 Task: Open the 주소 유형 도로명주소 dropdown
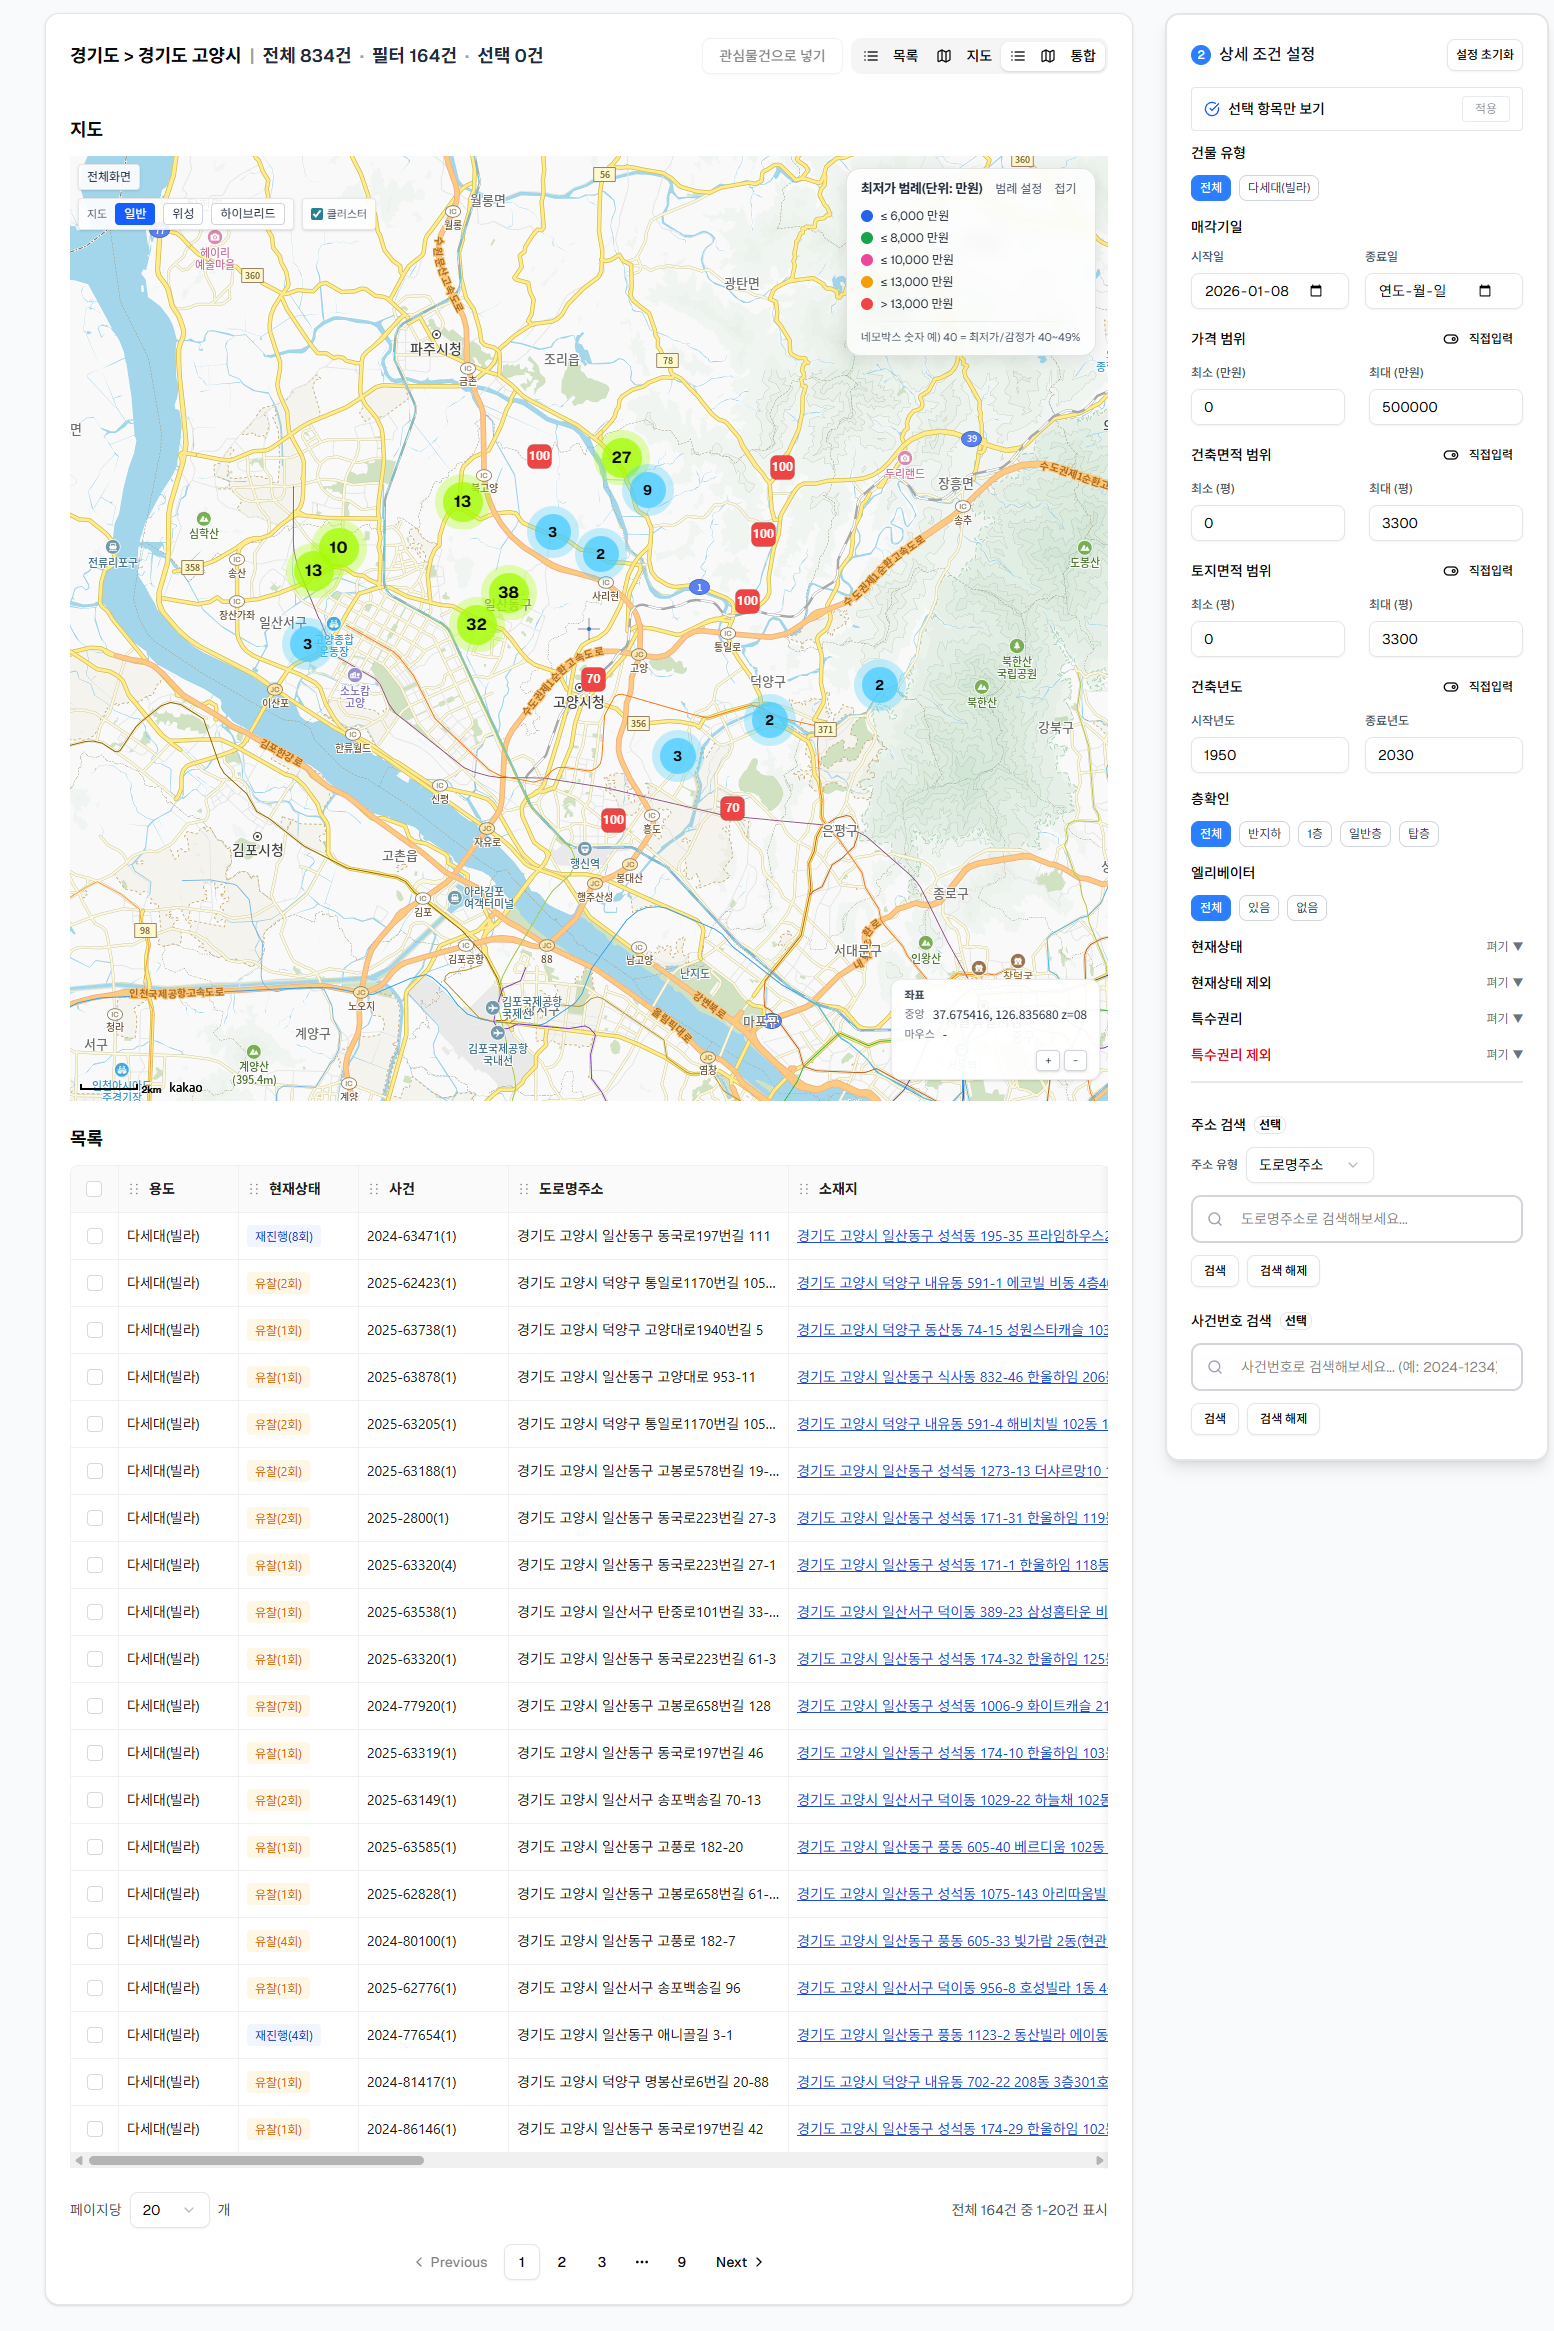click(x=1308, y=1165)
